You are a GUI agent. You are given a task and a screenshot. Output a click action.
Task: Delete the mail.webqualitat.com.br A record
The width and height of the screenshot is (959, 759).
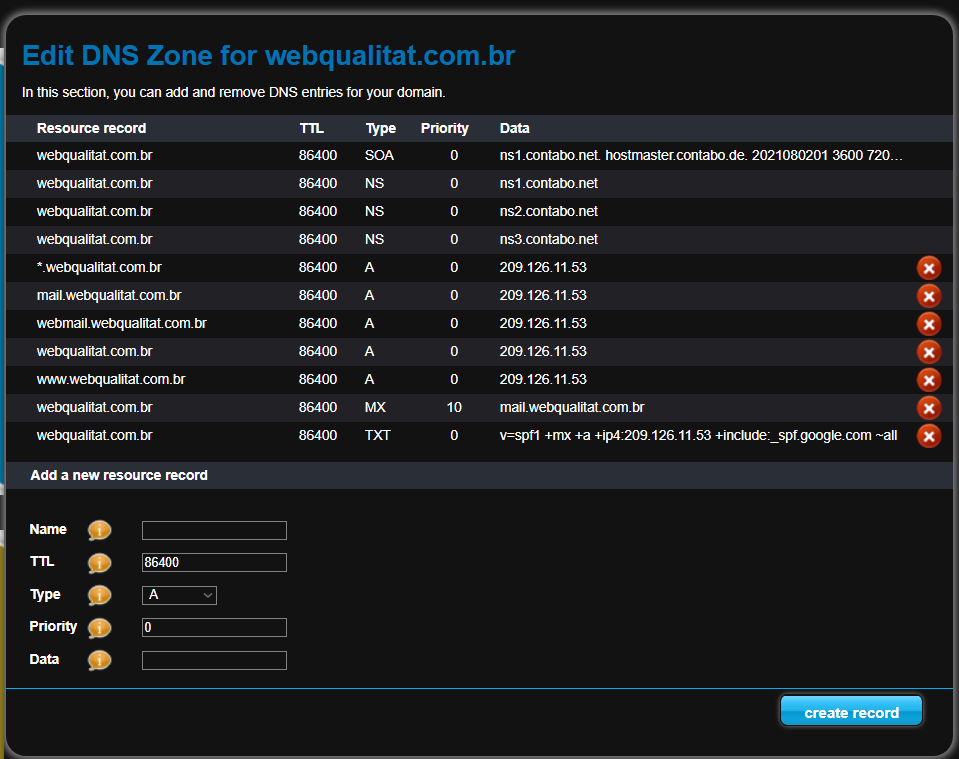(928, 296)
